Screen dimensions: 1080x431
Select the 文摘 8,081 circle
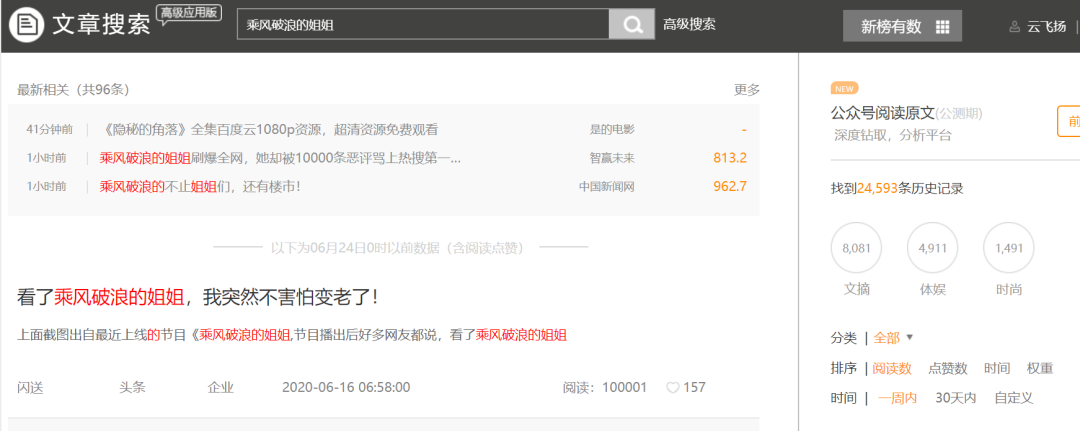[857, 248]
